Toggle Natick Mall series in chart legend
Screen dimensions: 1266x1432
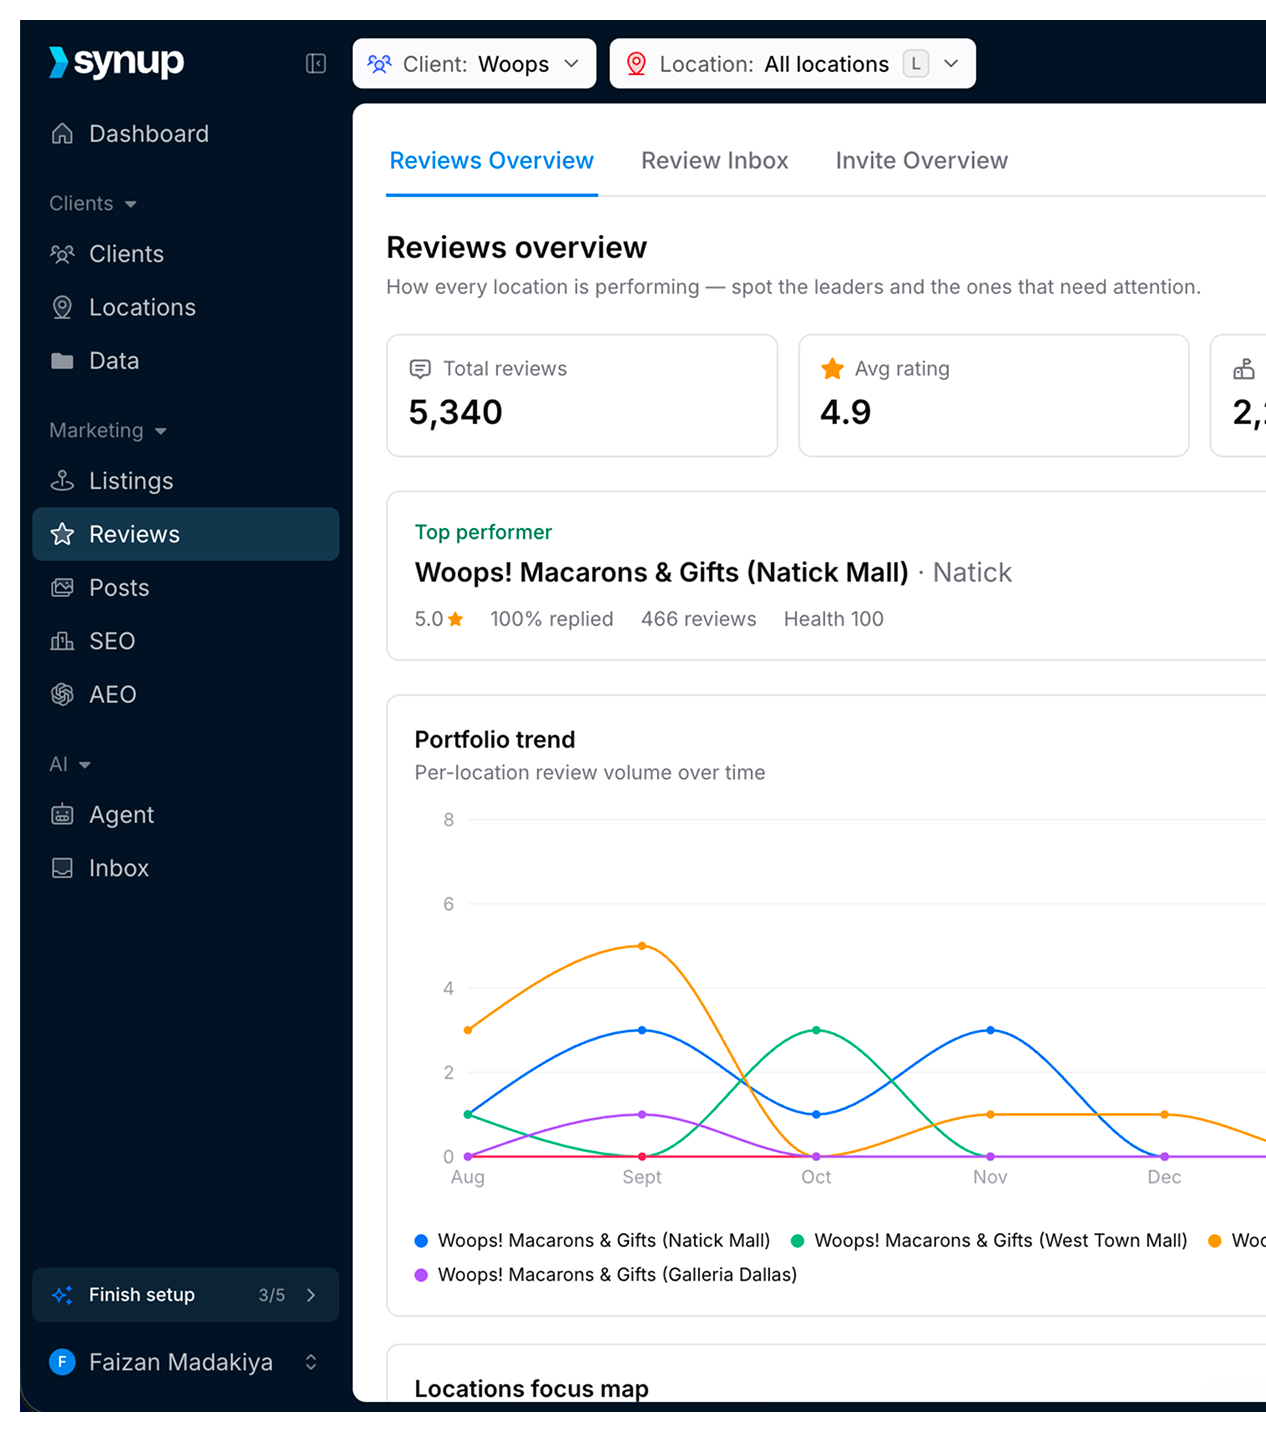(x=592, y=1241)
